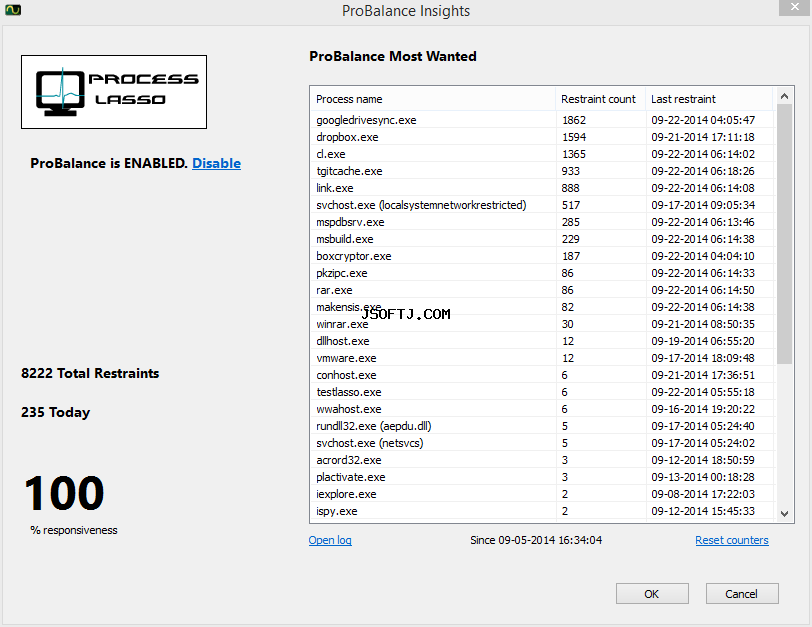Screen dimensions: 812x627
Task: Click timestamp 09-22-2014 04:05:47
Action: (x=703, y=120)
